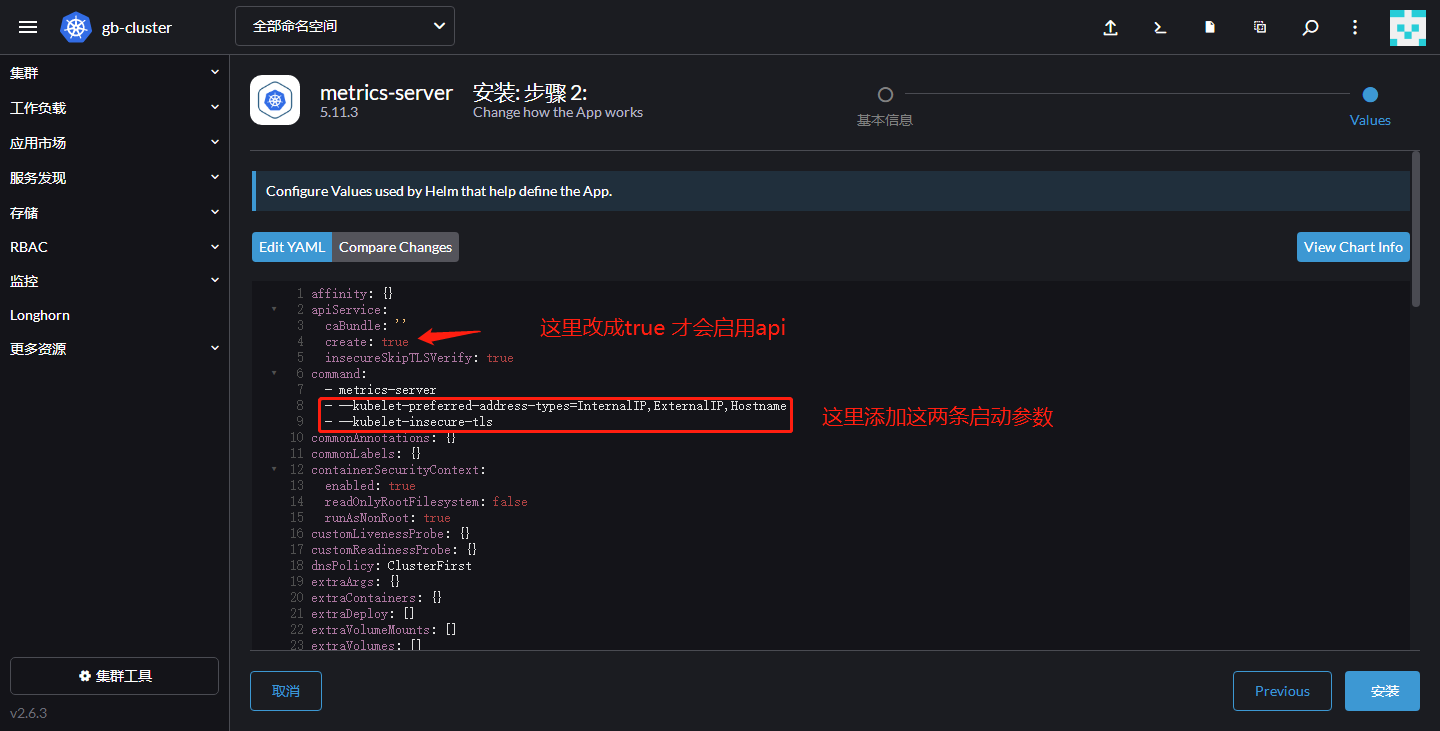1440x731 pixels.
Task: Expand the 更多资源 sidebar section
Action: (x=114, y=349)
